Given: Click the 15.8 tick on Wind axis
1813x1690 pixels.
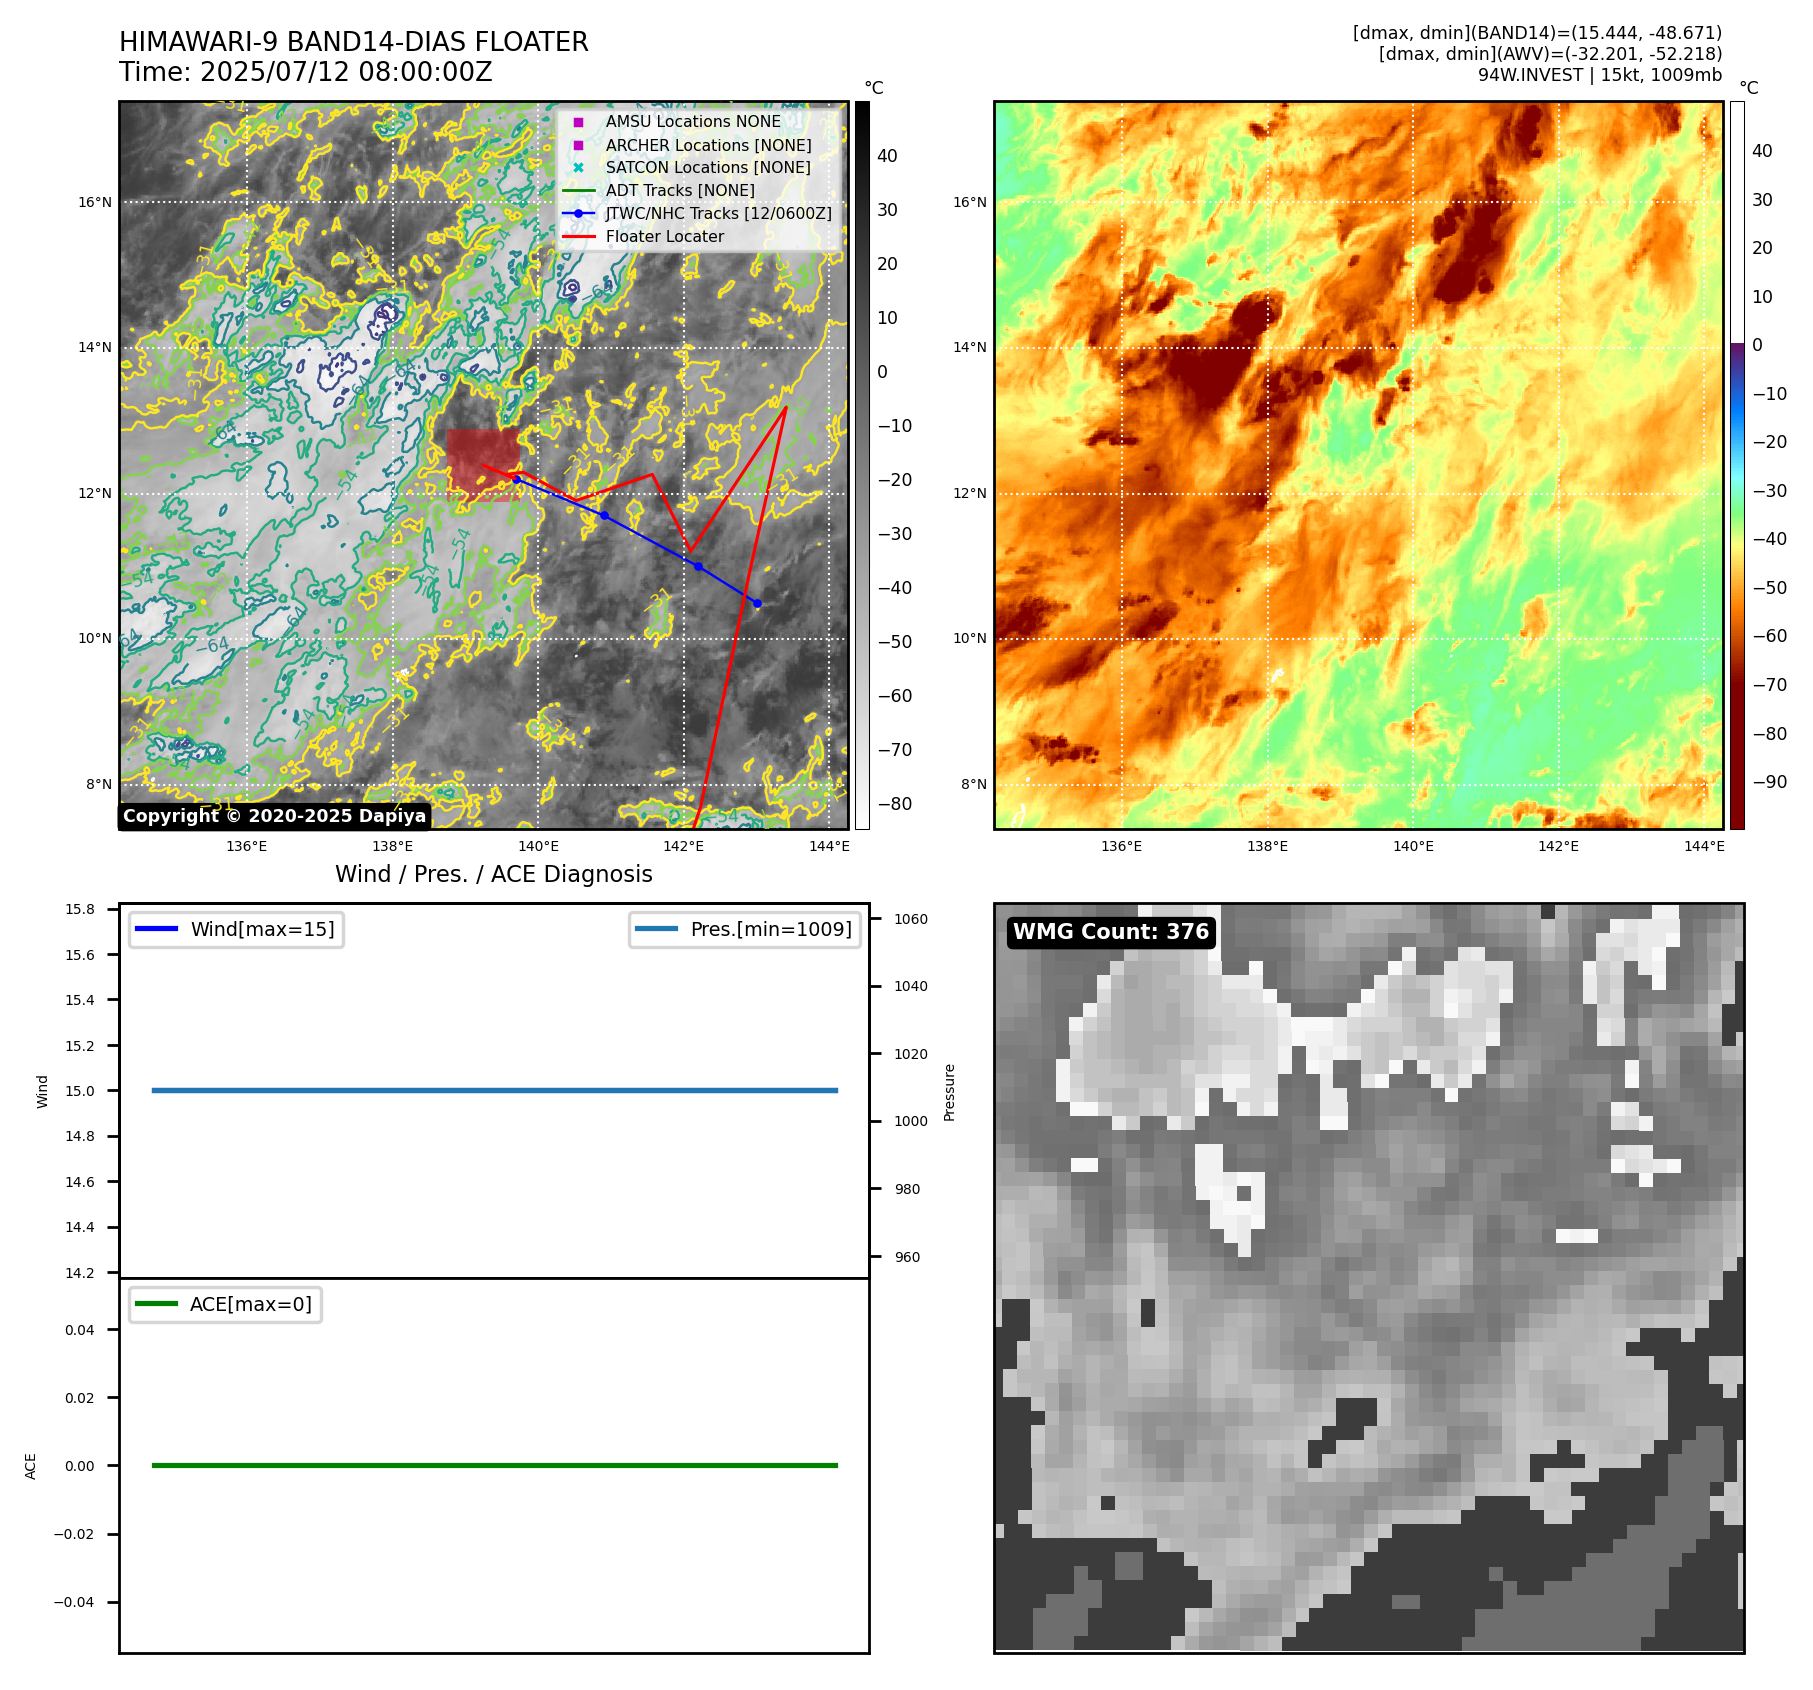Looking at the screenshot, I should click(80, 909).
